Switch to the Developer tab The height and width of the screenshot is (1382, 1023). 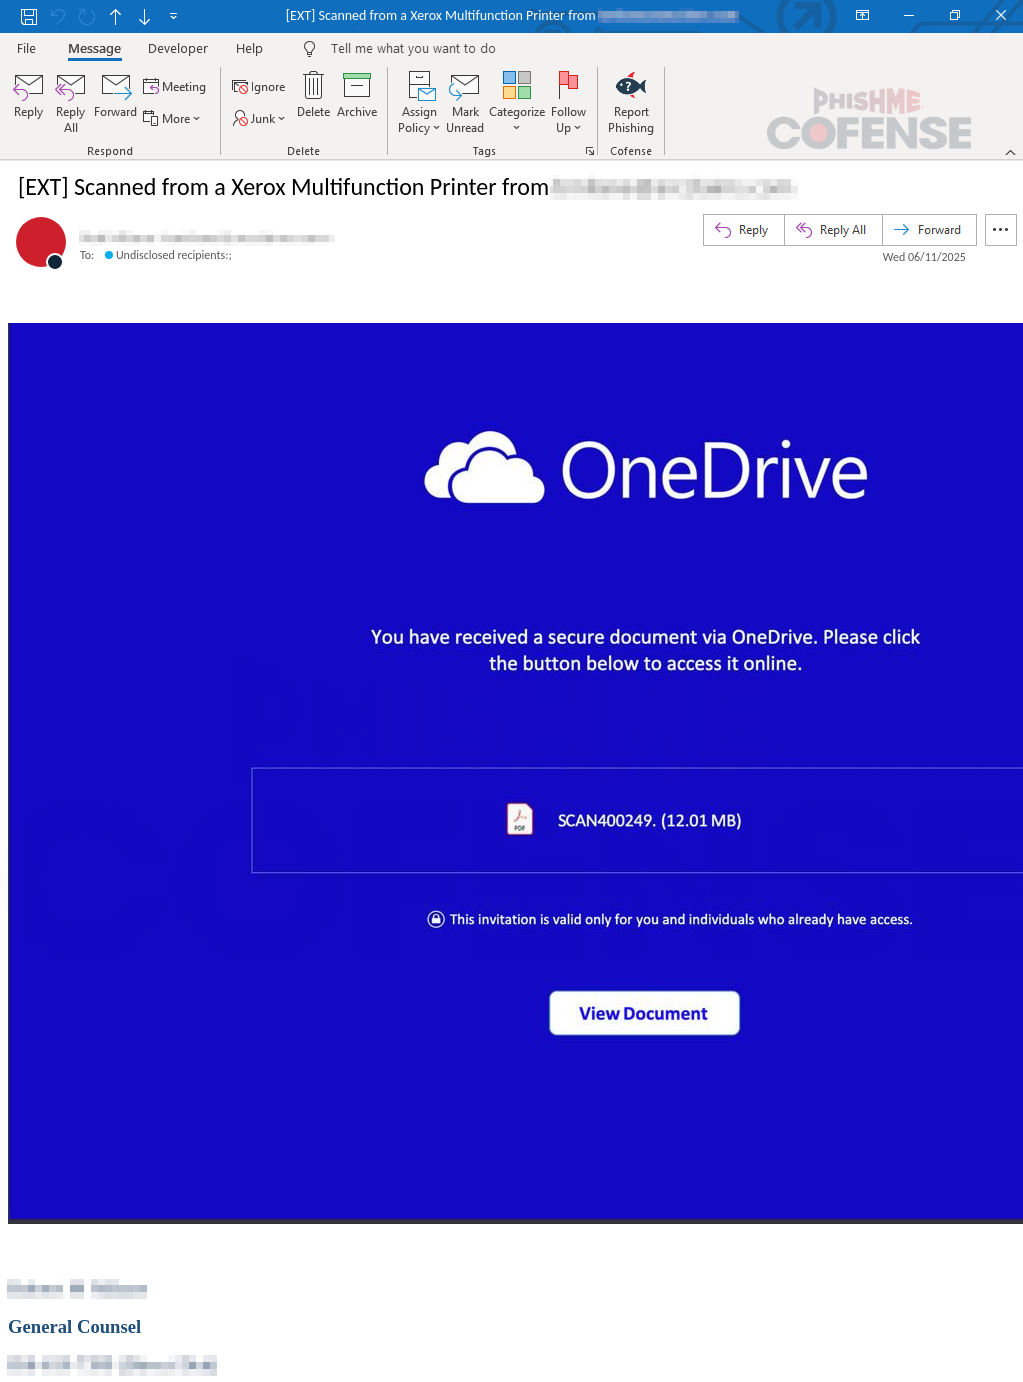click(178, 49)
